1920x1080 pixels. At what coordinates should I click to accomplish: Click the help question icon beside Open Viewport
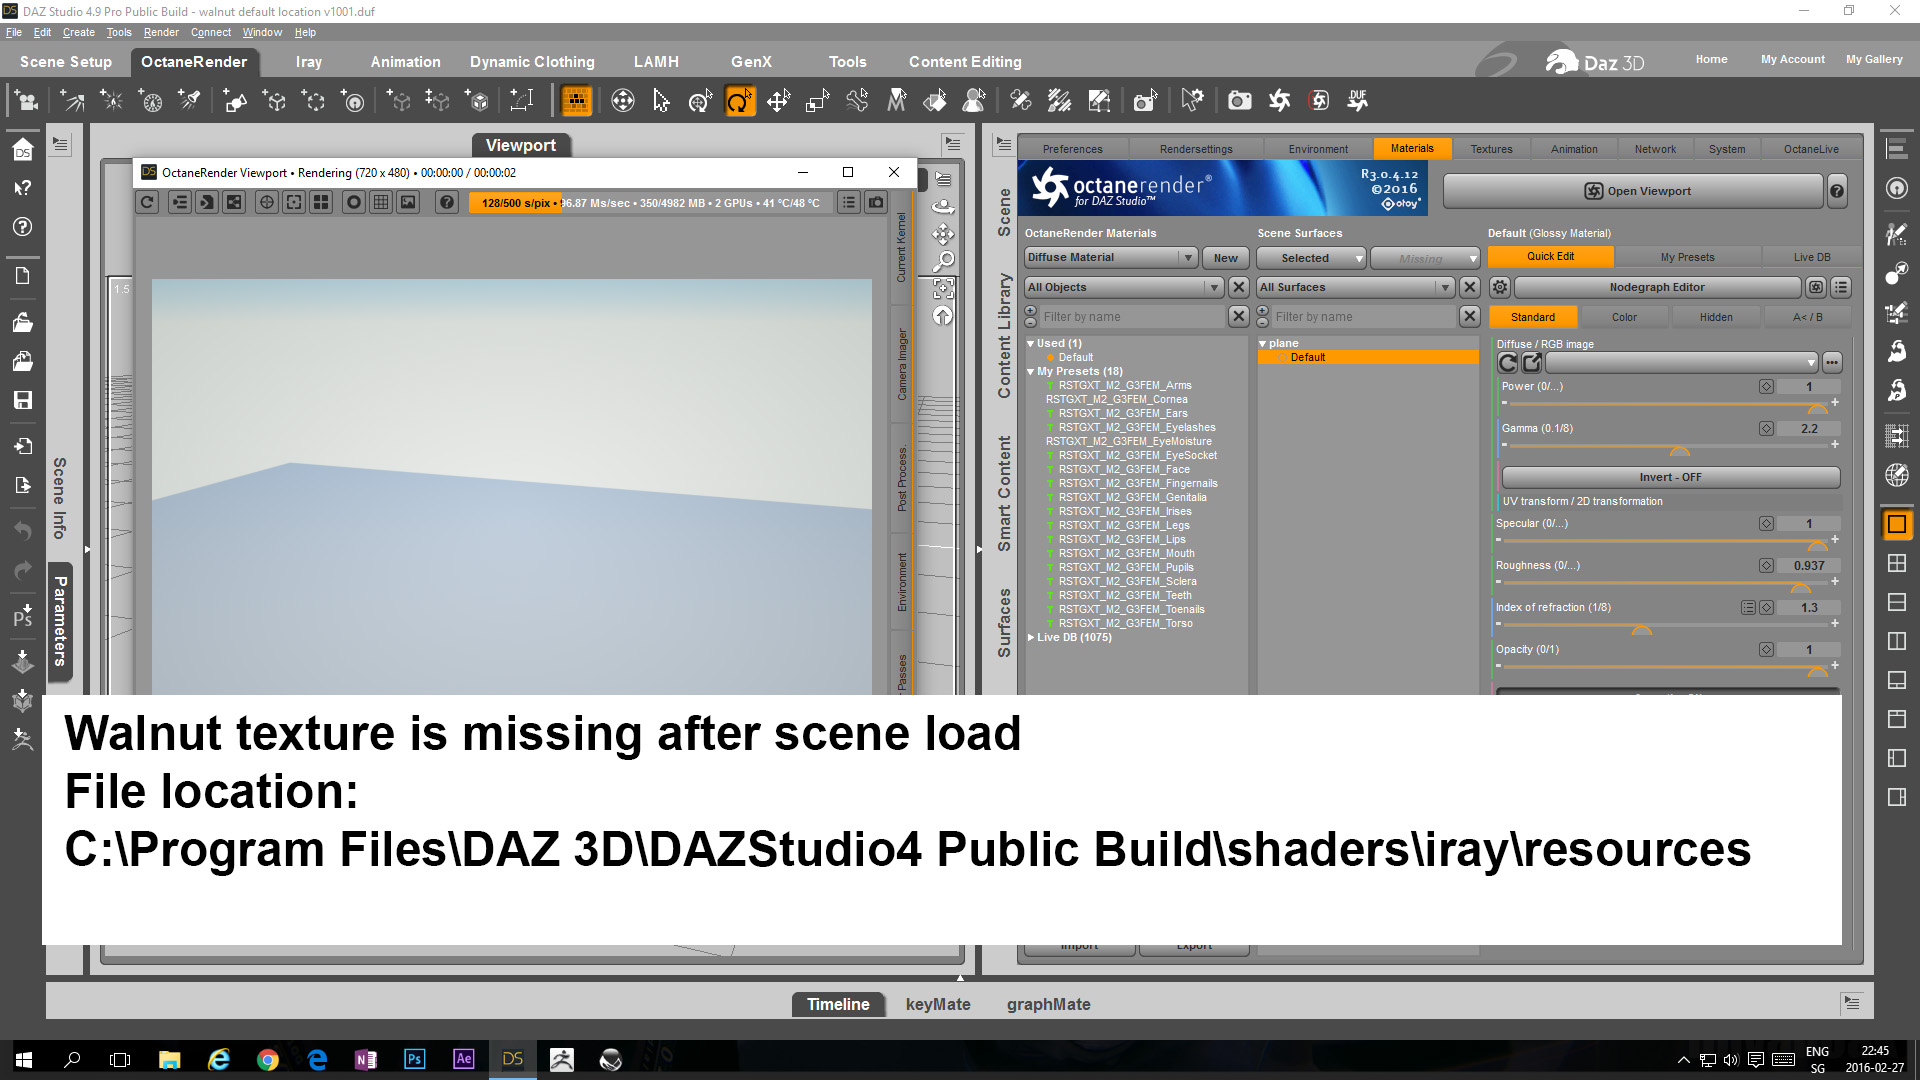pyautogui.click(x=1837, y=191)
